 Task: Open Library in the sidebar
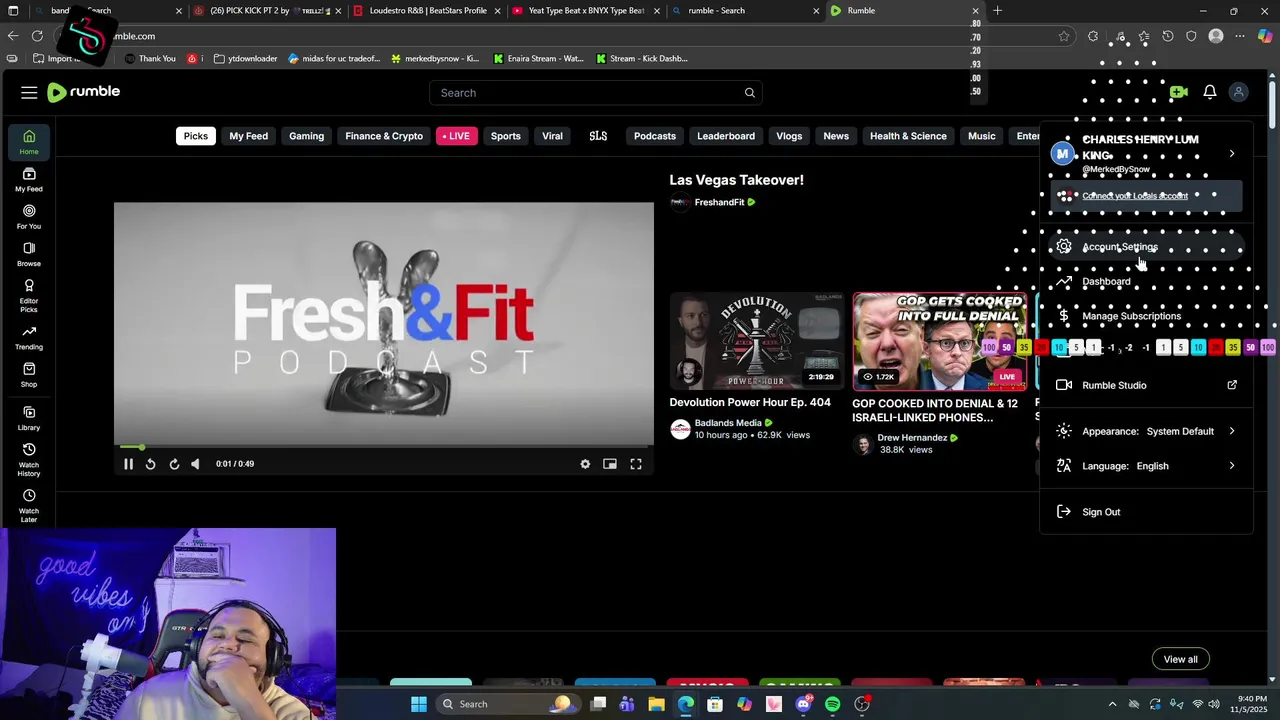tap(29, 418)
